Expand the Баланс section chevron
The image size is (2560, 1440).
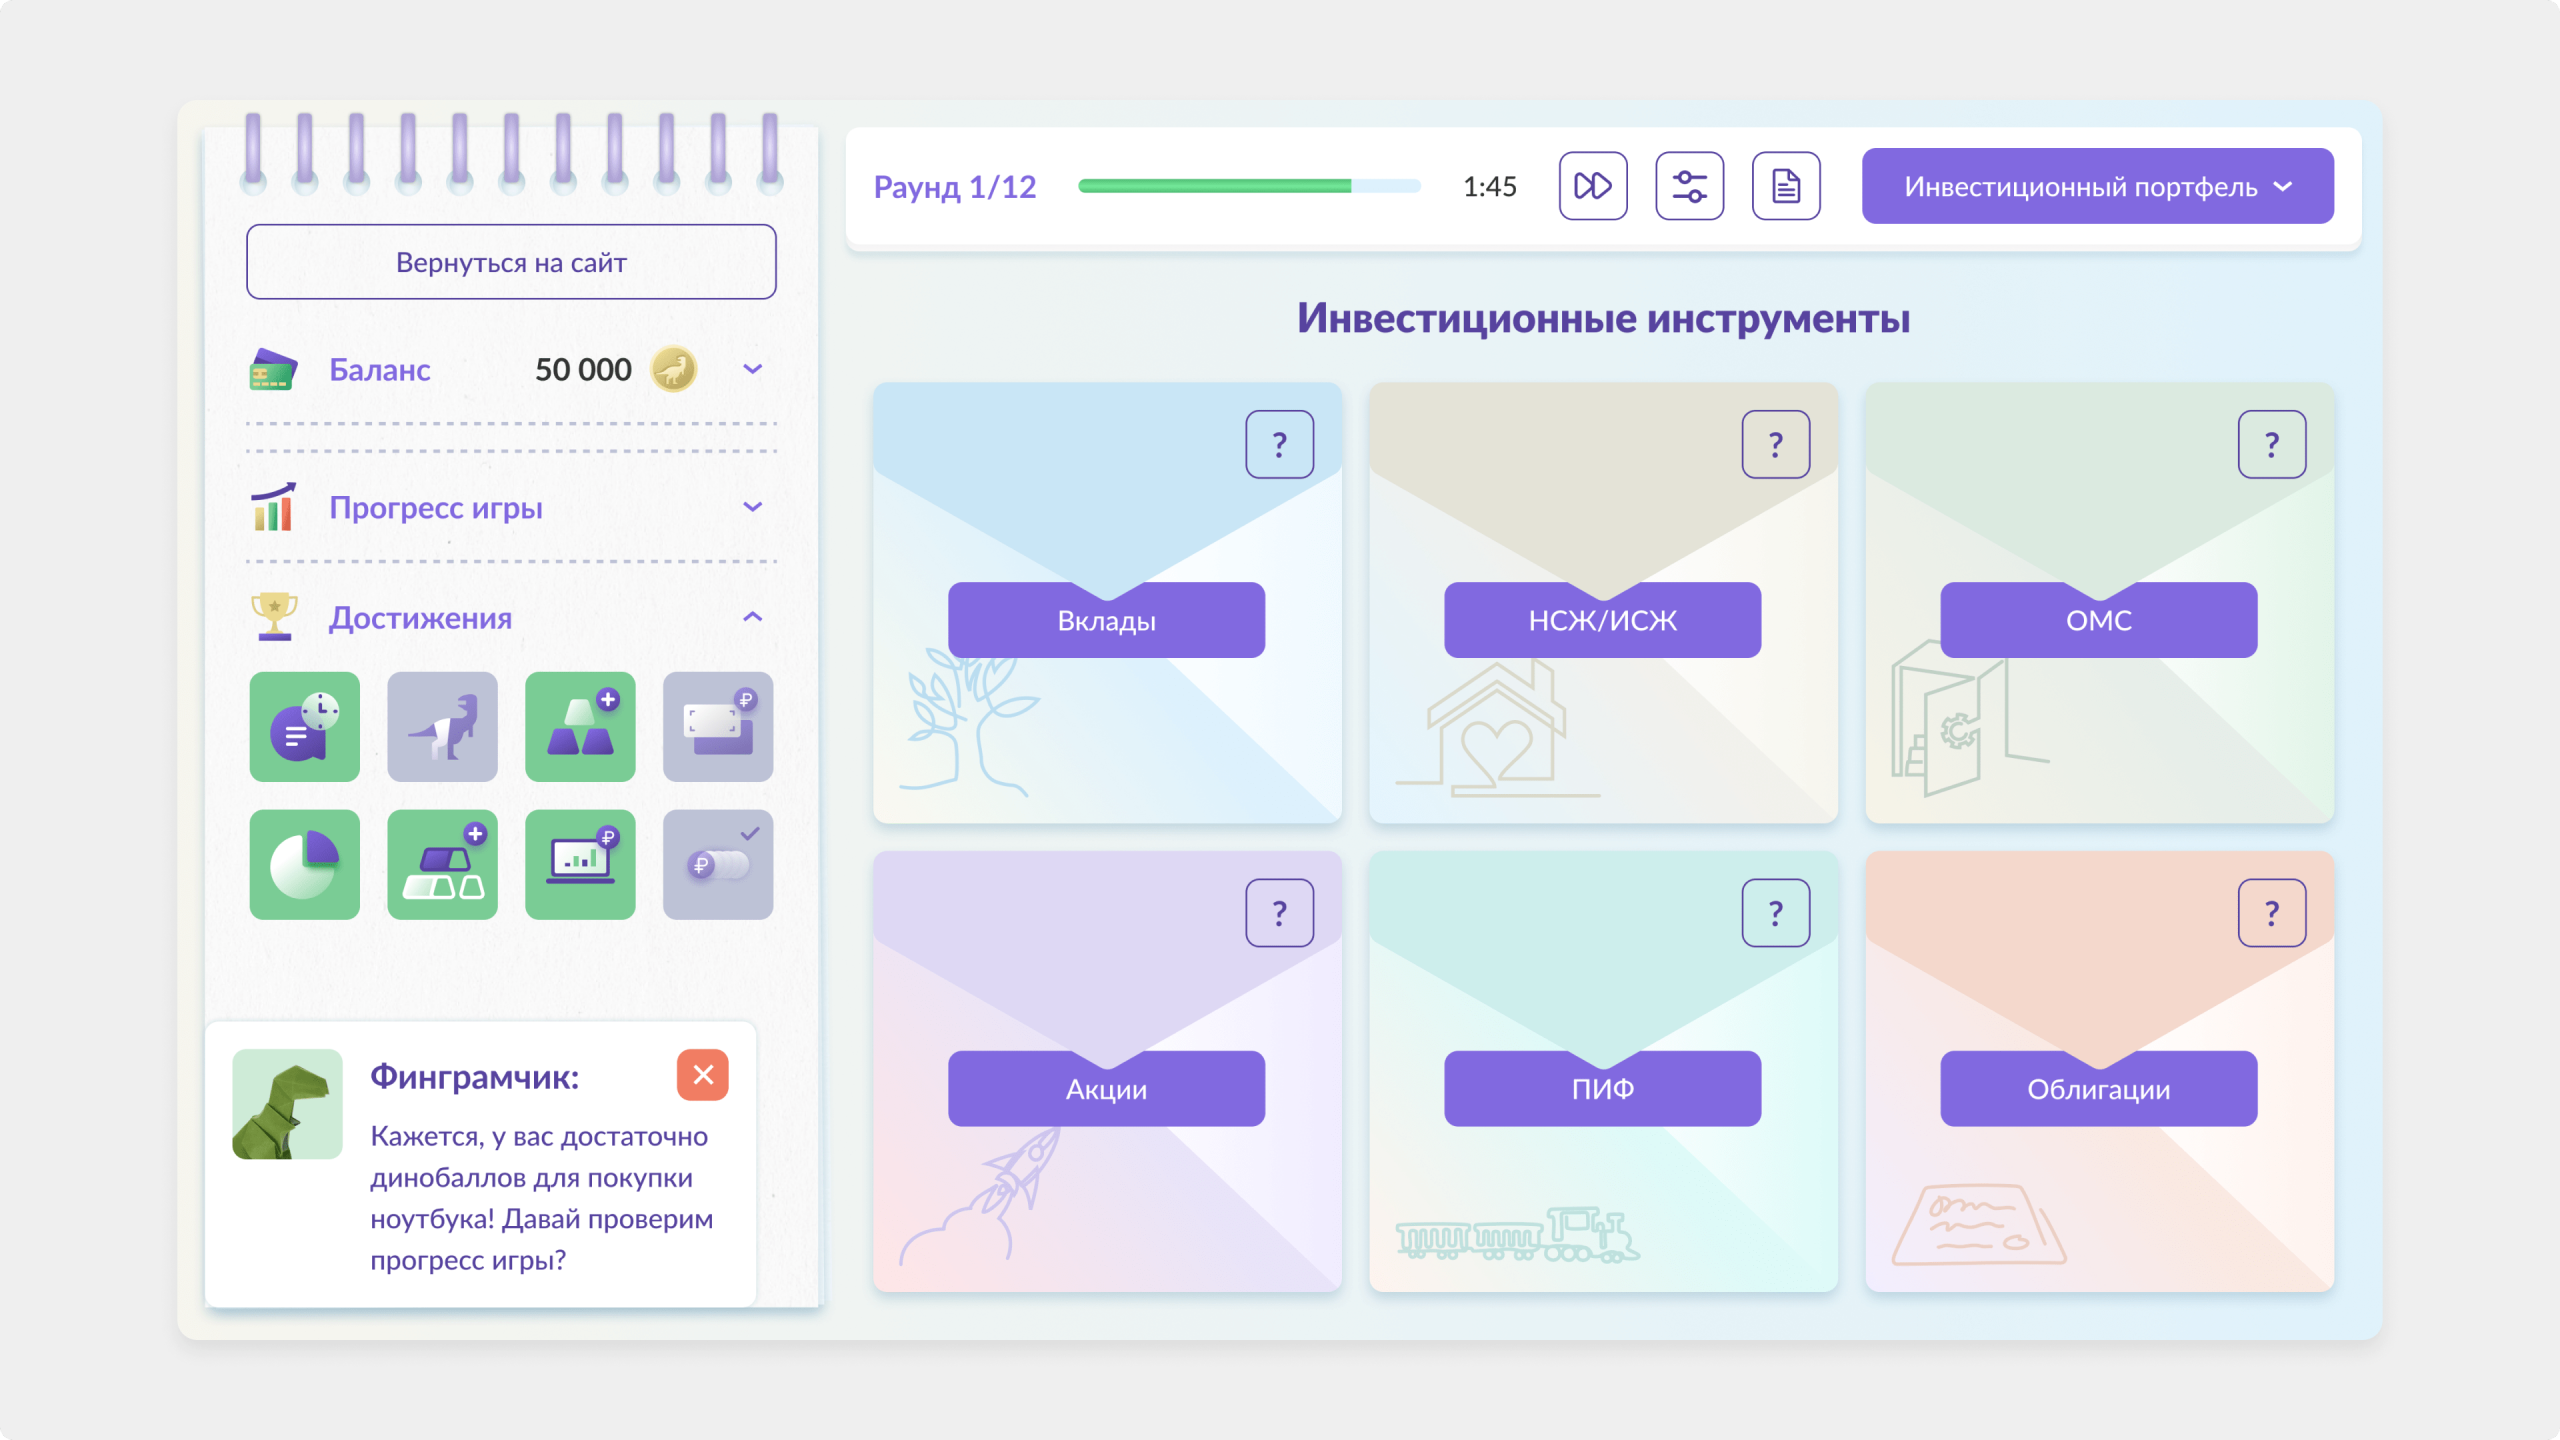click(x=753, y=369)
